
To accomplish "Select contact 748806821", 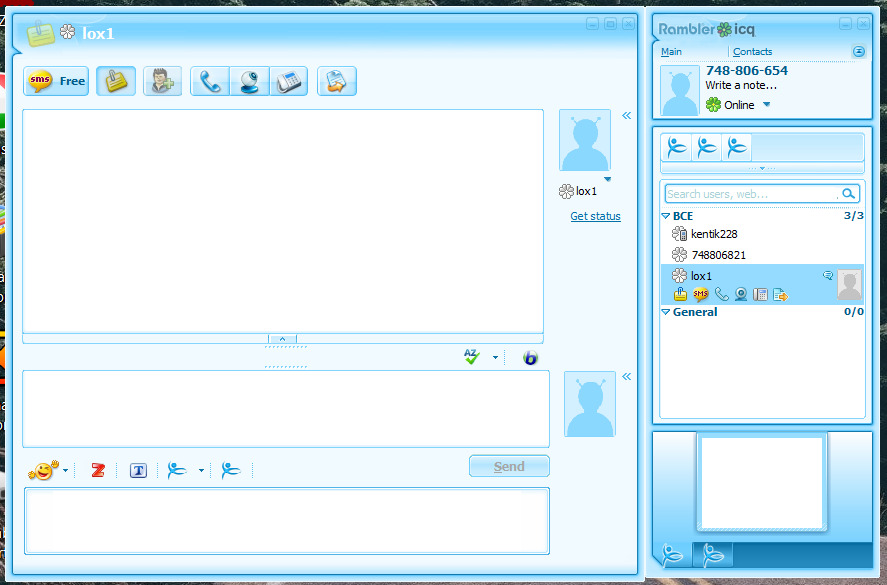I will [x=762, y=255].
